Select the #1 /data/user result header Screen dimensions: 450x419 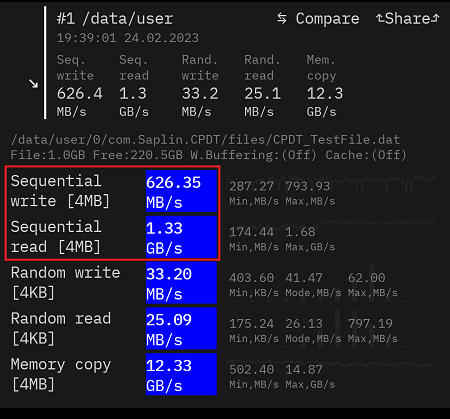click(x=115, y=19)
